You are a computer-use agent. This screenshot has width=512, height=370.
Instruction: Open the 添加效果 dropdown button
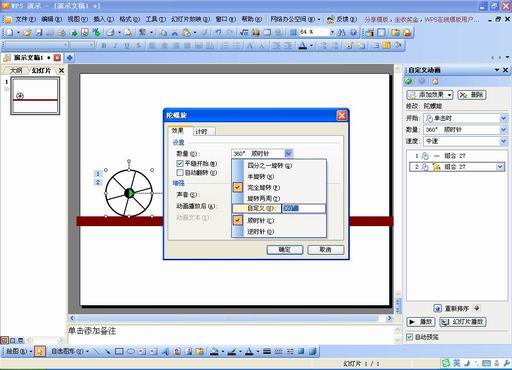(430, 95)
